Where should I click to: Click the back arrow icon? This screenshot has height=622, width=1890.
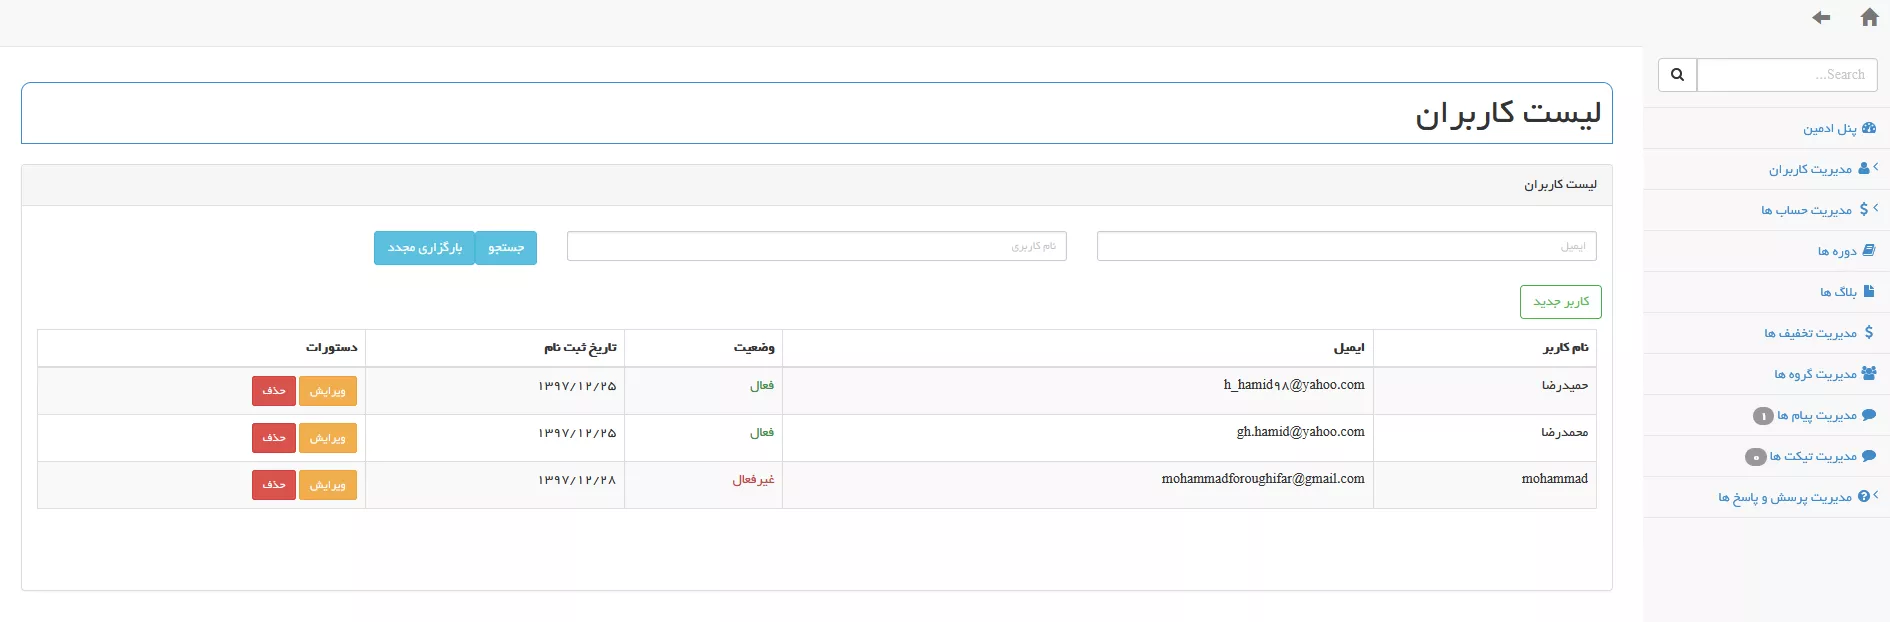pyautogui.click(x=1821, y=17)
